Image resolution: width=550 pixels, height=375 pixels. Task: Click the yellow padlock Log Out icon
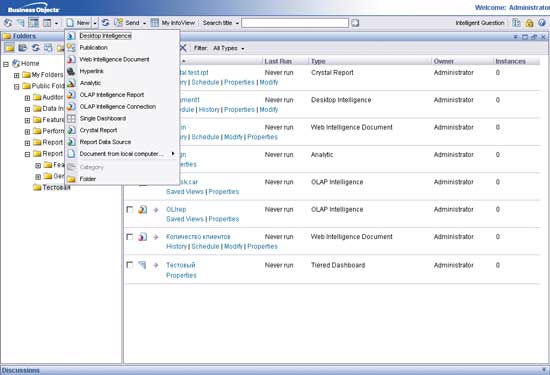tap(529, 23)
